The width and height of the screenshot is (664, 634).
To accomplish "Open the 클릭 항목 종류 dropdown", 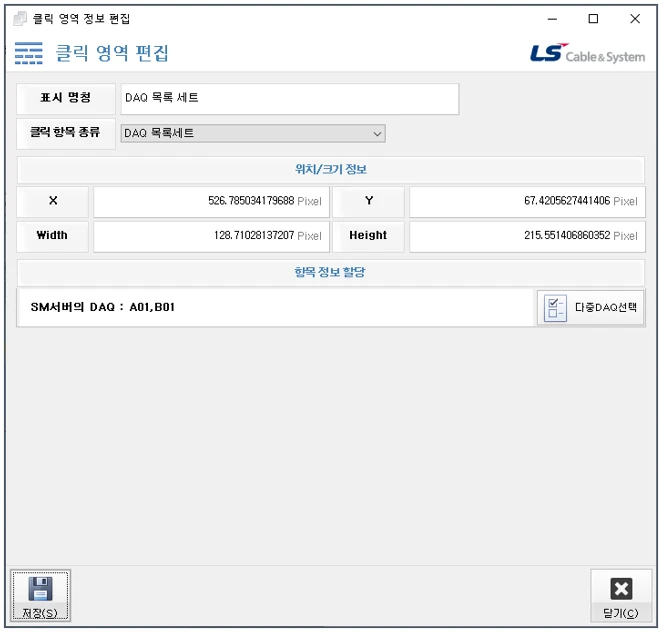I will (253, 133).
